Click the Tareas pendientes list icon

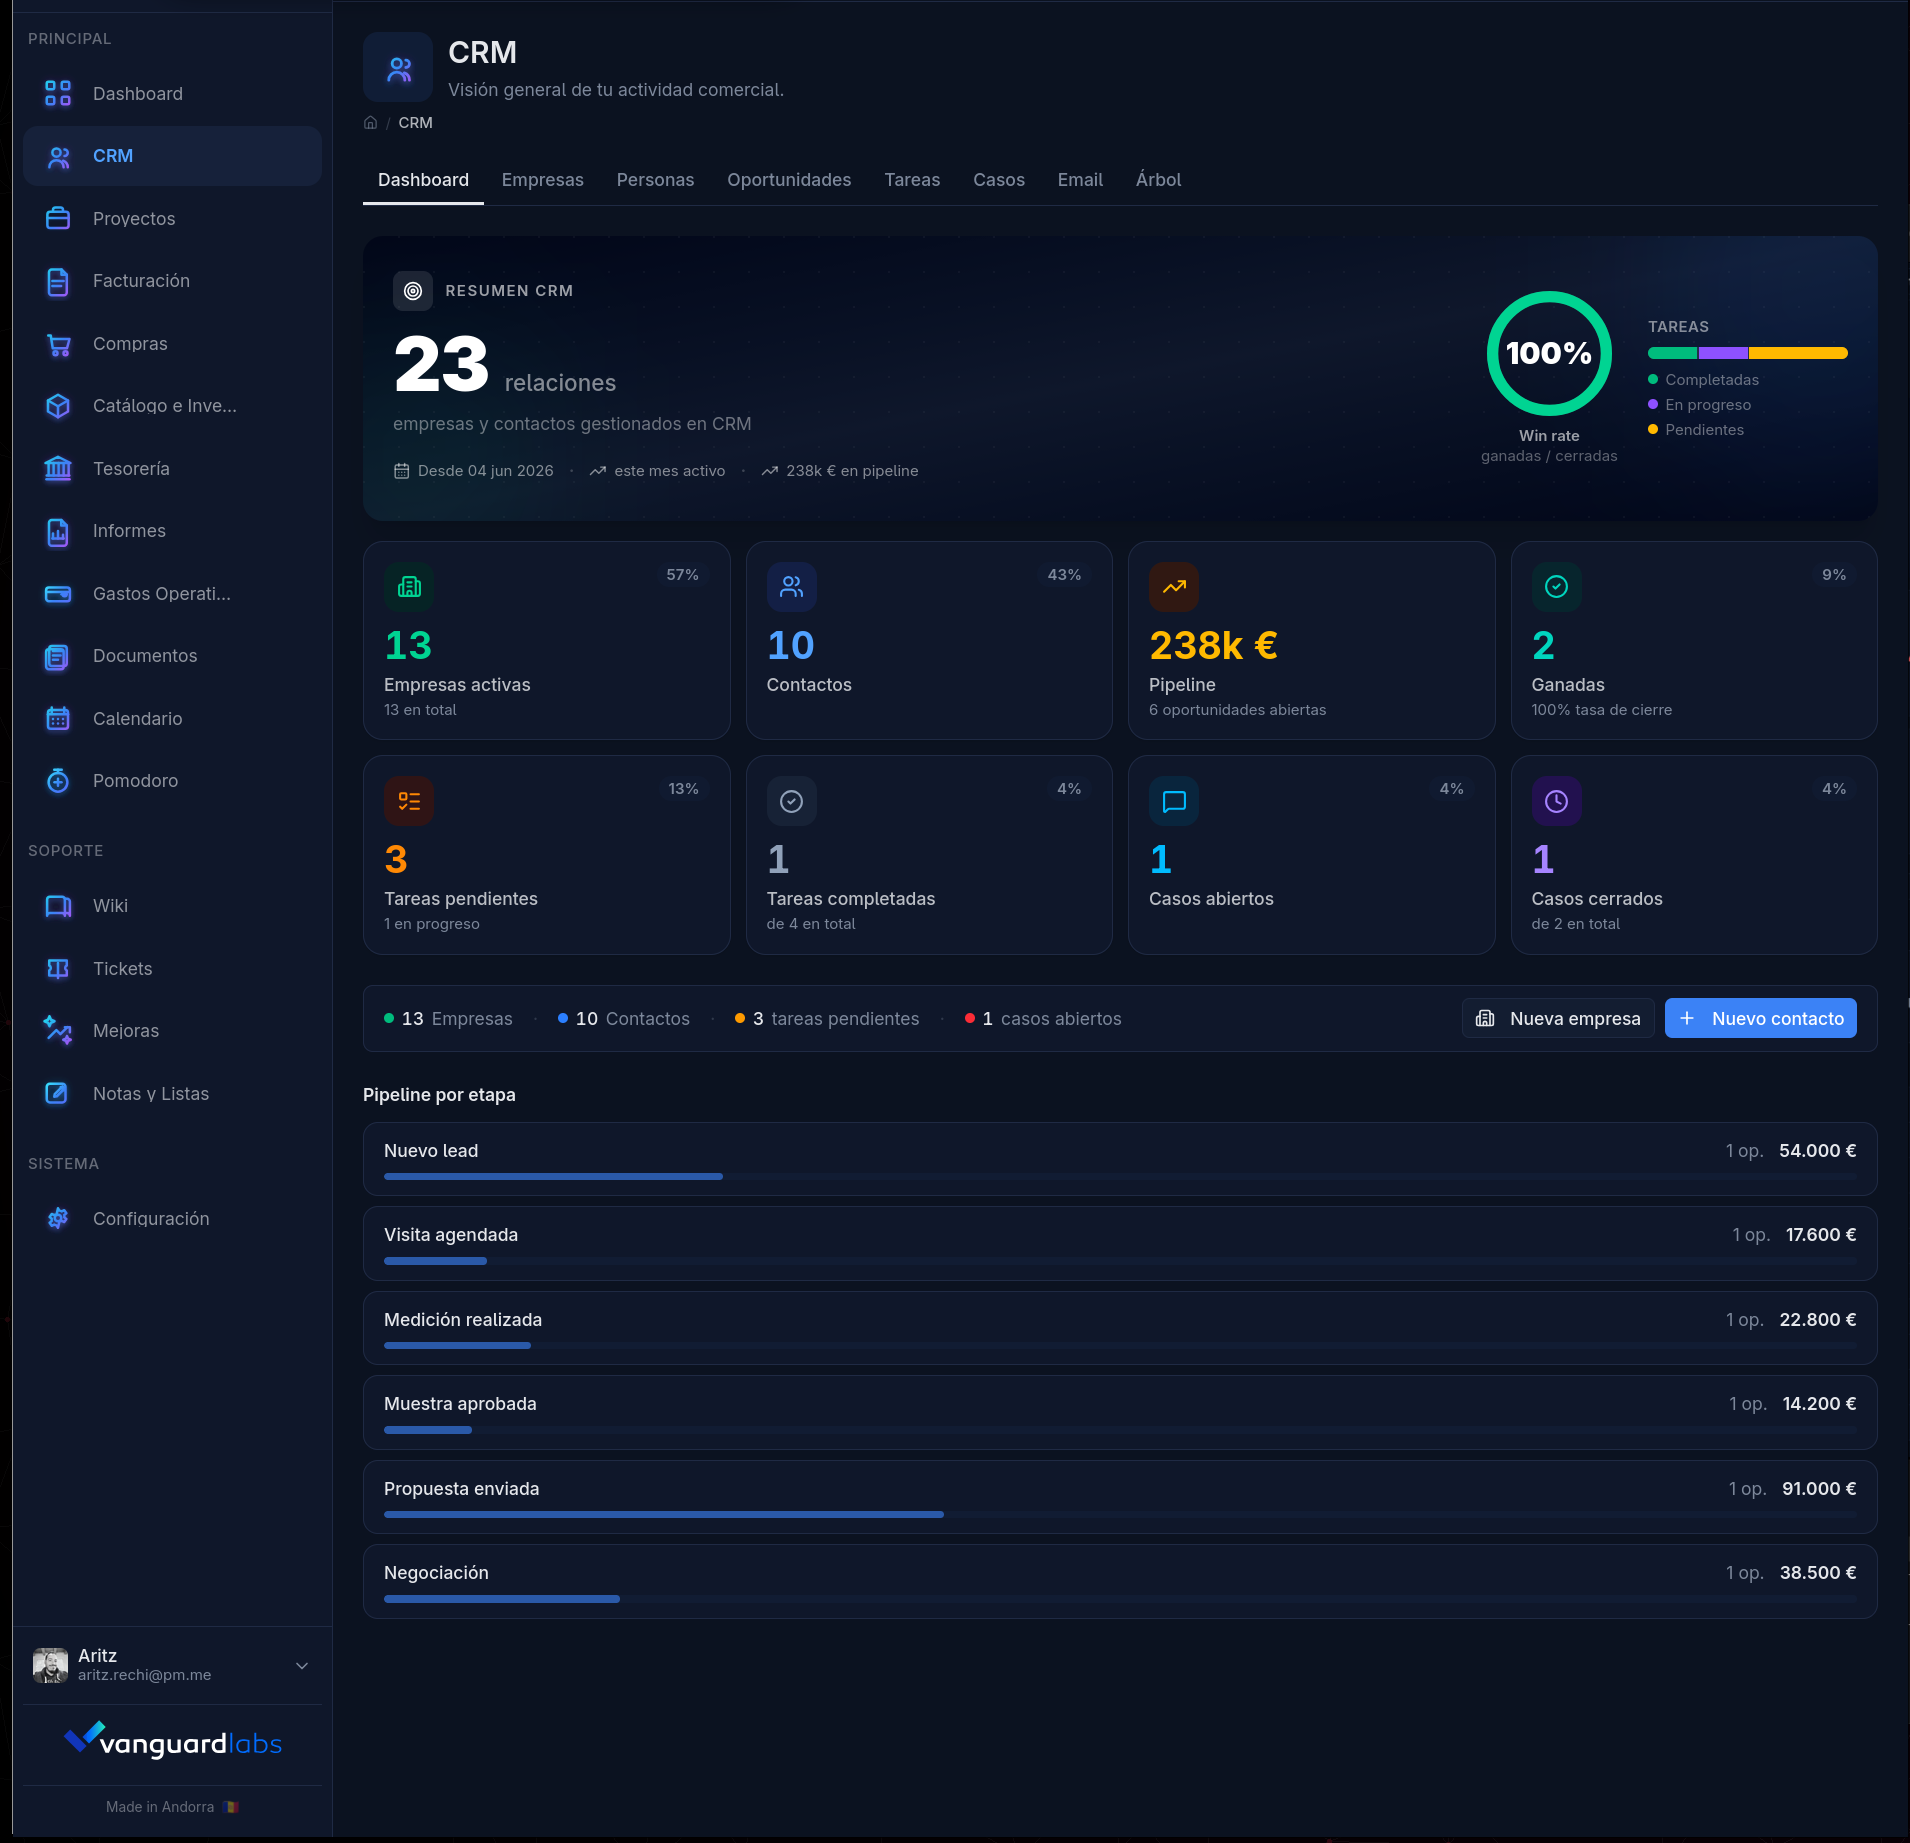click(x=409, y=801)
